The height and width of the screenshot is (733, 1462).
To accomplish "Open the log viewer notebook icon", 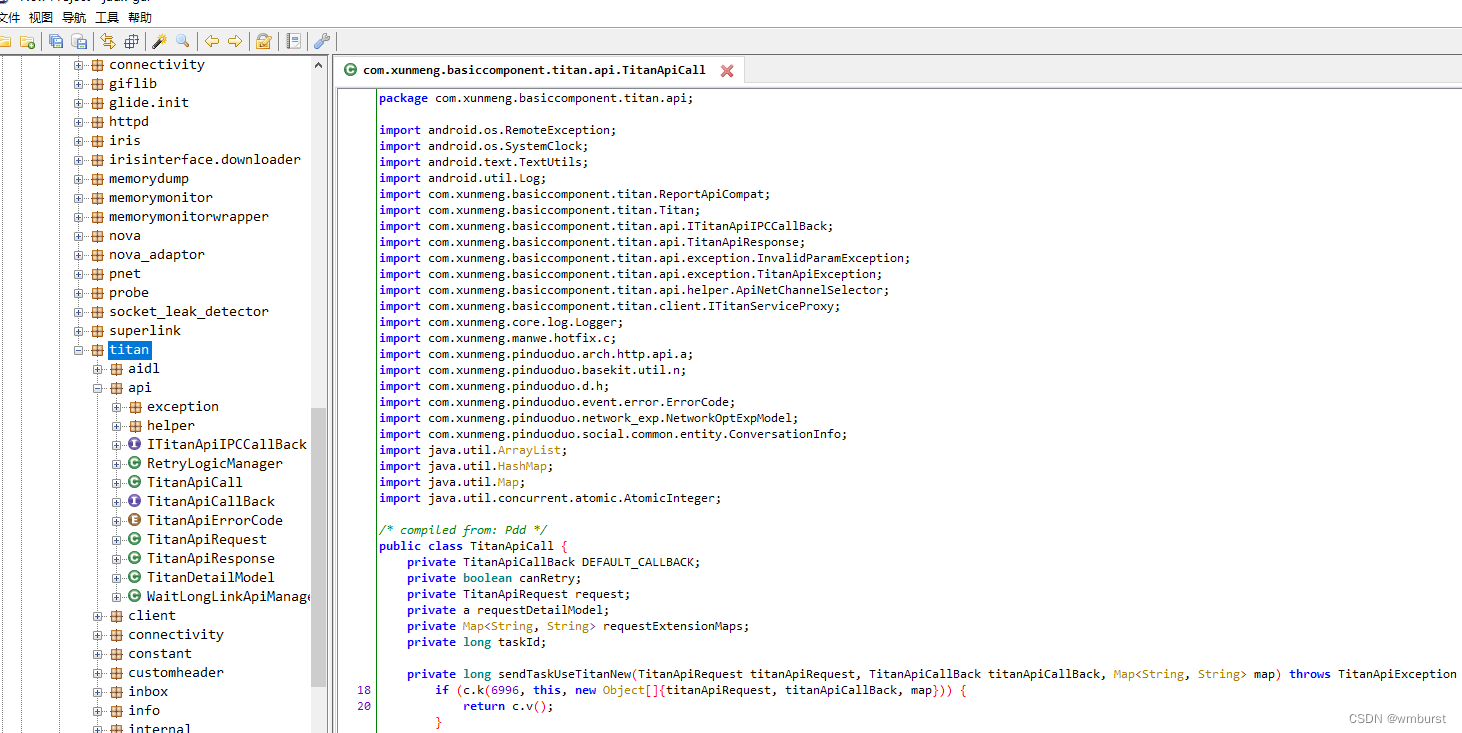I will (x=293, y=41).
